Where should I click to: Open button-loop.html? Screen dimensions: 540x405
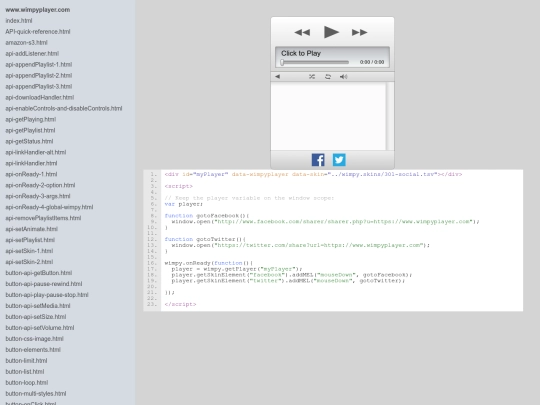click(27, 383)
